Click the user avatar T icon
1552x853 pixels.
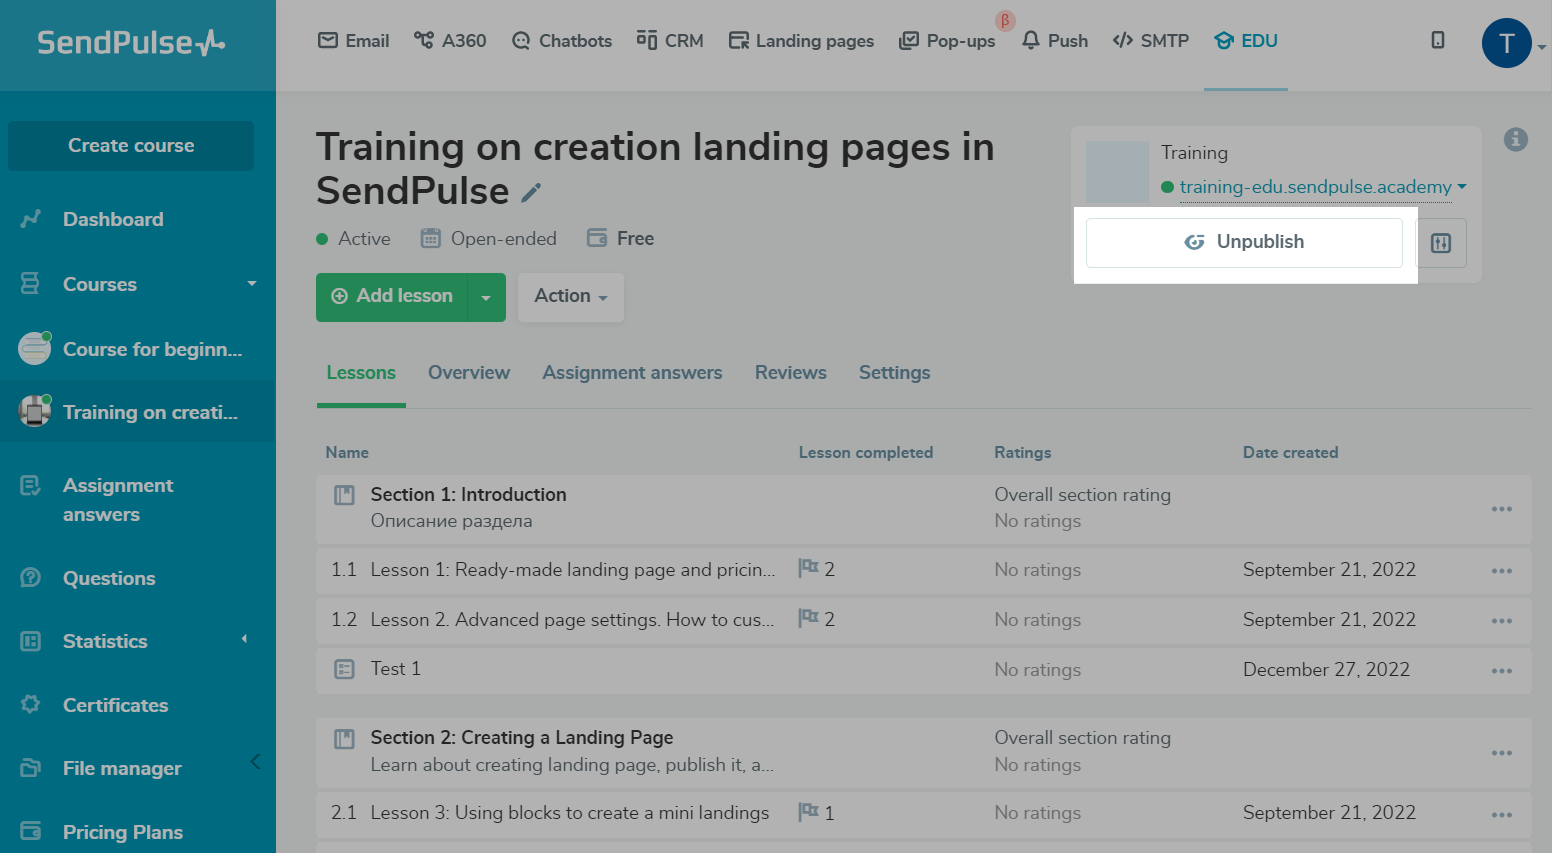[1506, 44]
